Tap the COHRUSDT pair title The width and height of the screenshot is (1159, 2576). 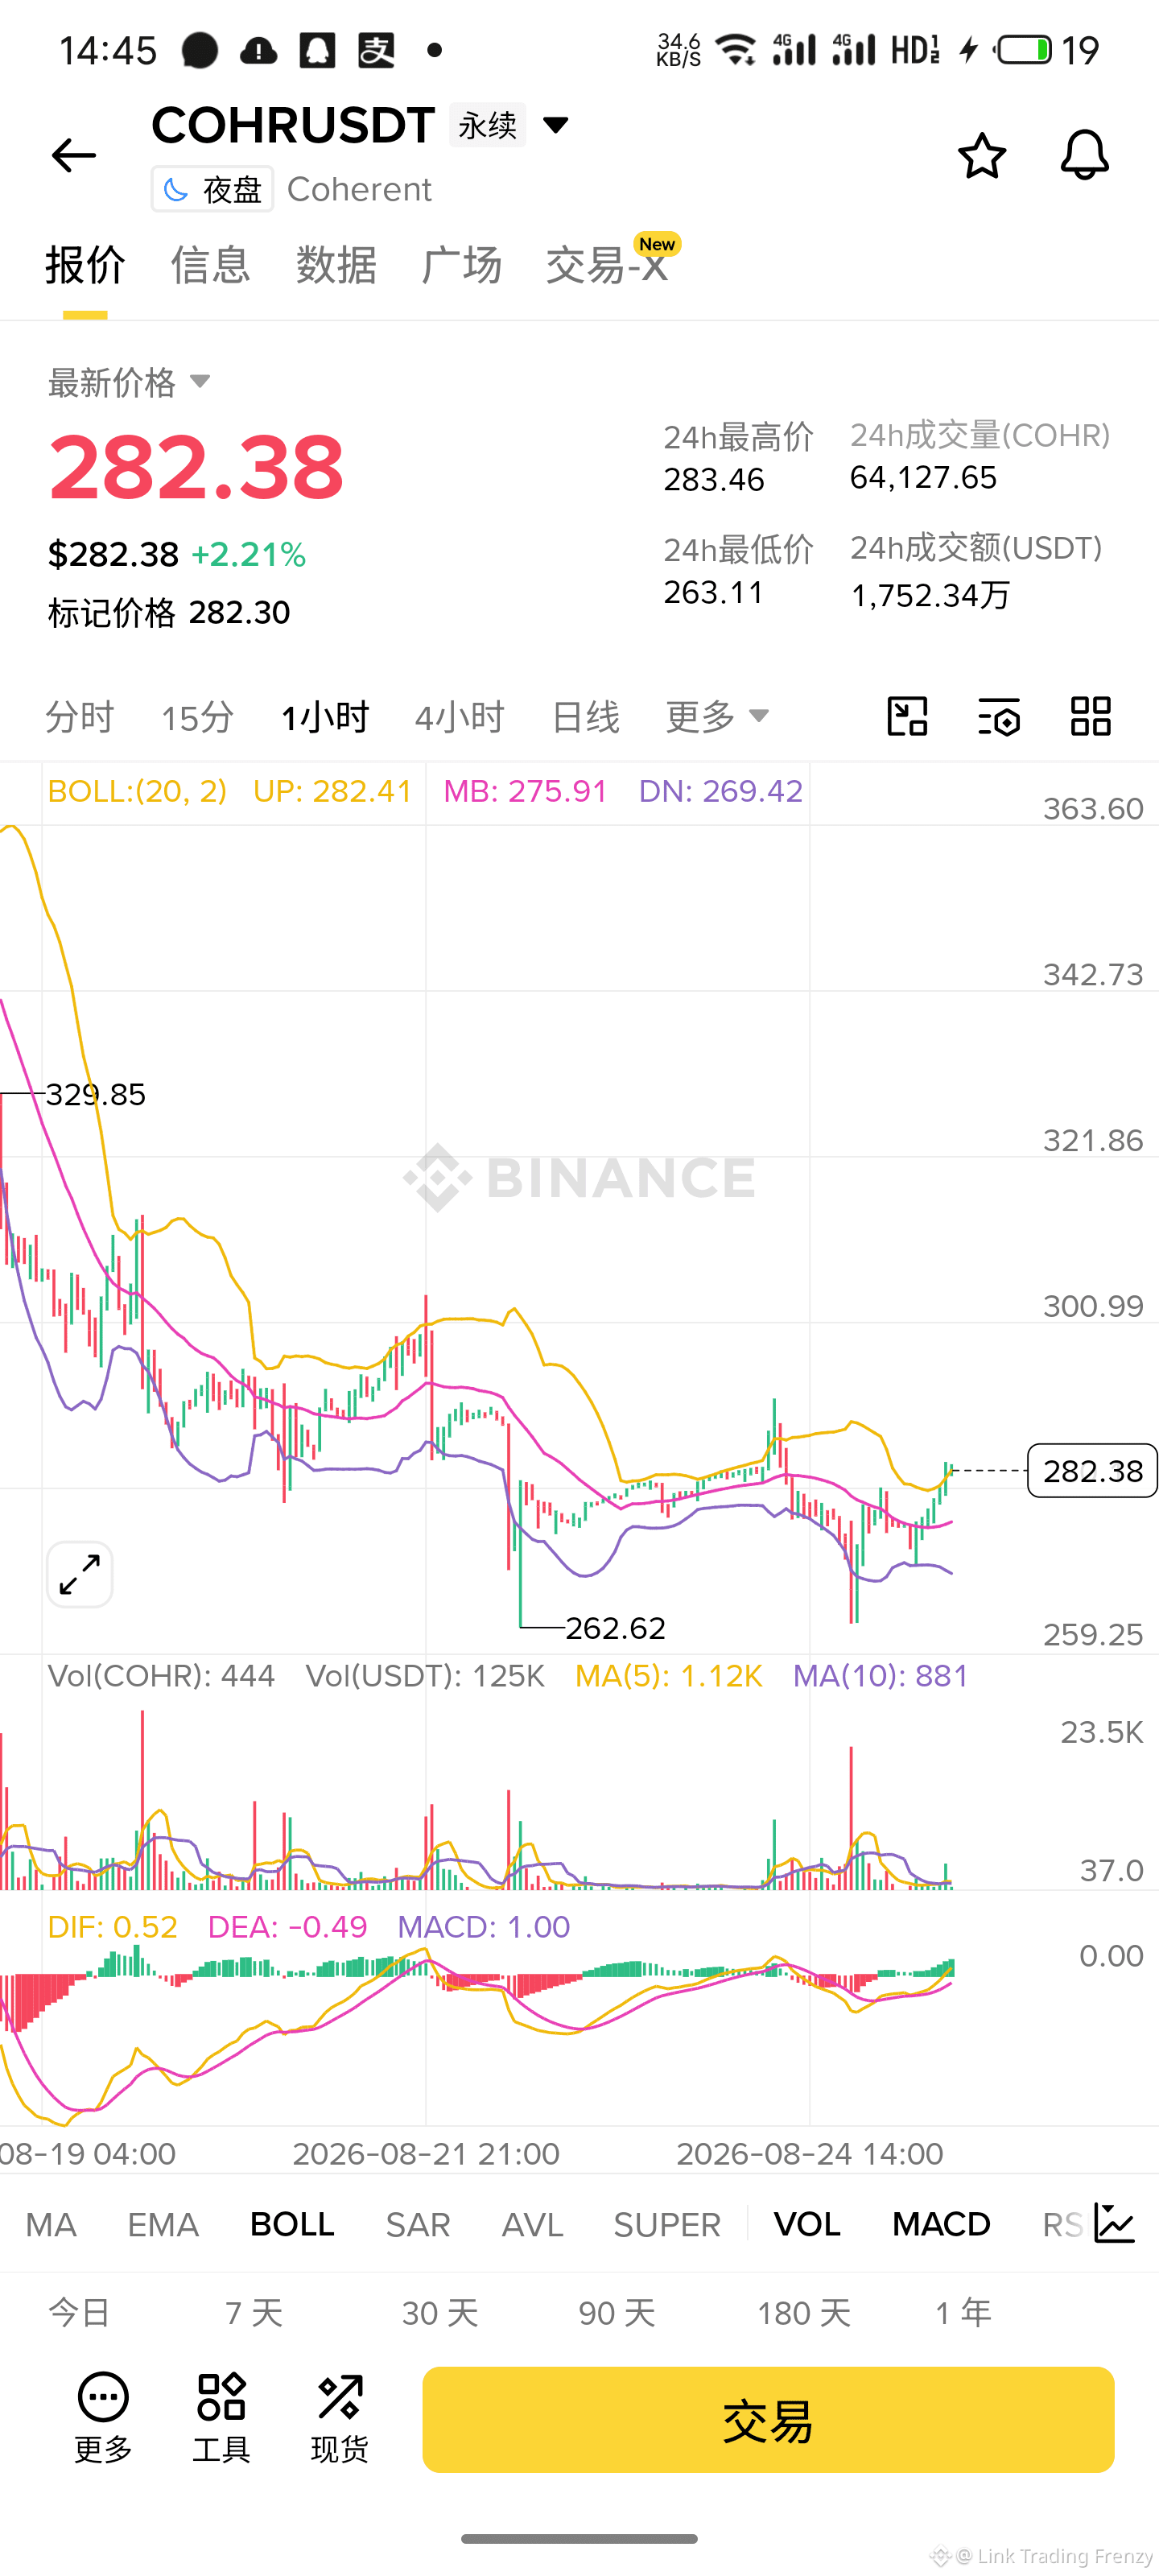click(293, 125)
